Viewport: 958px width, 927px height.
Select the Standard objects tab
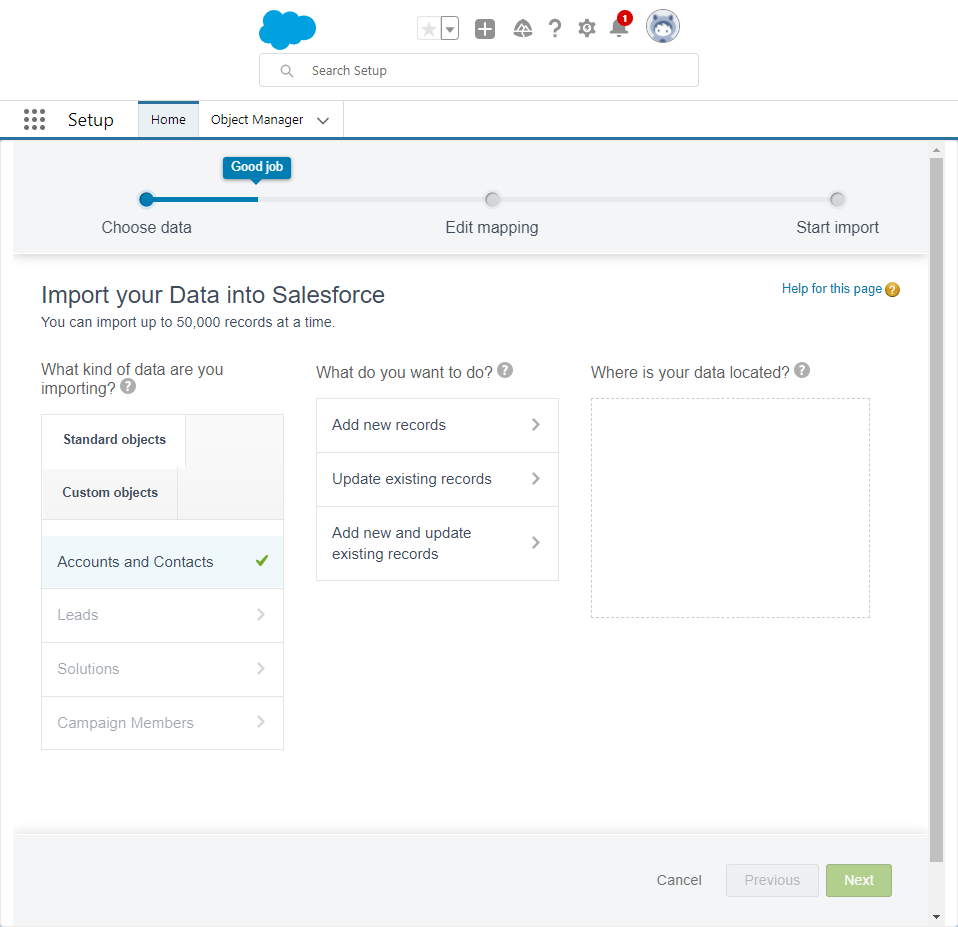tap(114, 440)
